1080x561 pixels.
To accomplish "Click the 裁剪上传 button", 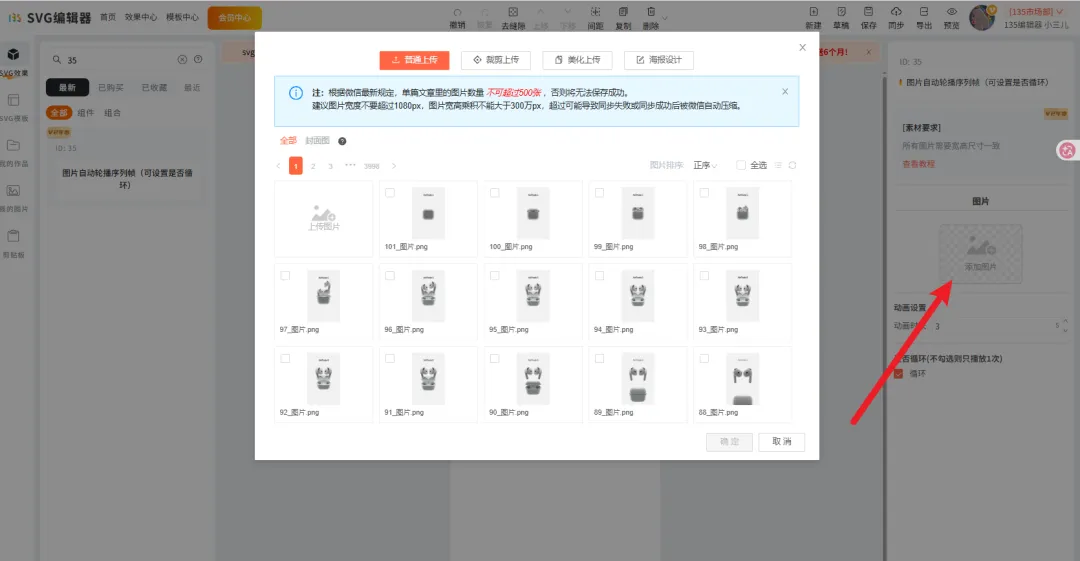I will 496,60.
